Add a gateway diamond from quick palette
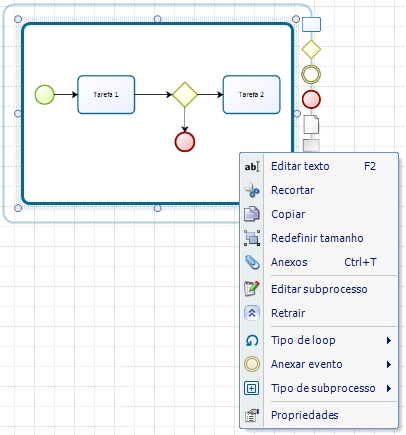 coord(311,49)
